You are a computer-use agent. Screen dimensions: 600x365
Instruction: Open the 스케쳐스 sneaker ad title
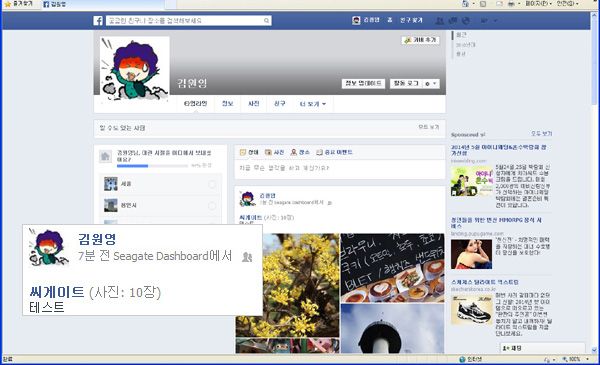point(485,282)
